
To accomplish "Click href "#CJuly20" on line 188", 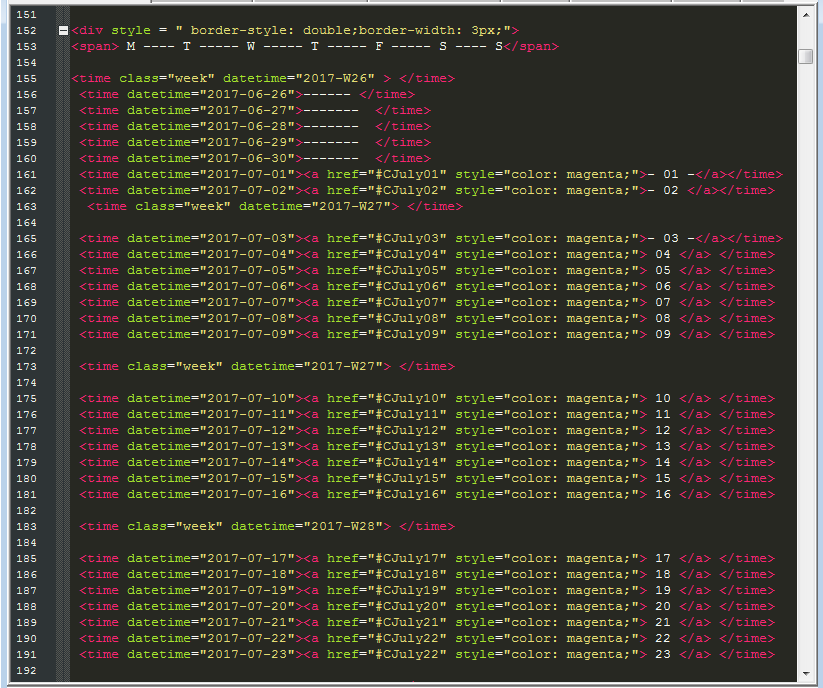I will [407, 607].
